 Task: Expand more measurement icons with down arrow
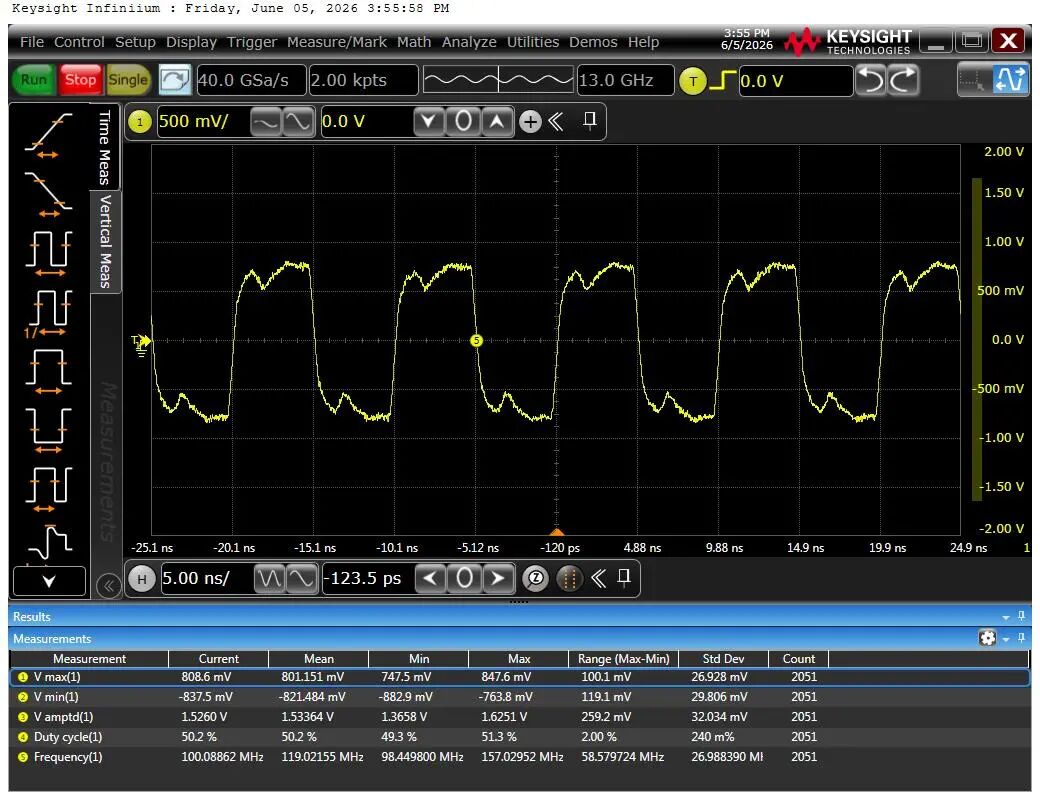(49, 581)
